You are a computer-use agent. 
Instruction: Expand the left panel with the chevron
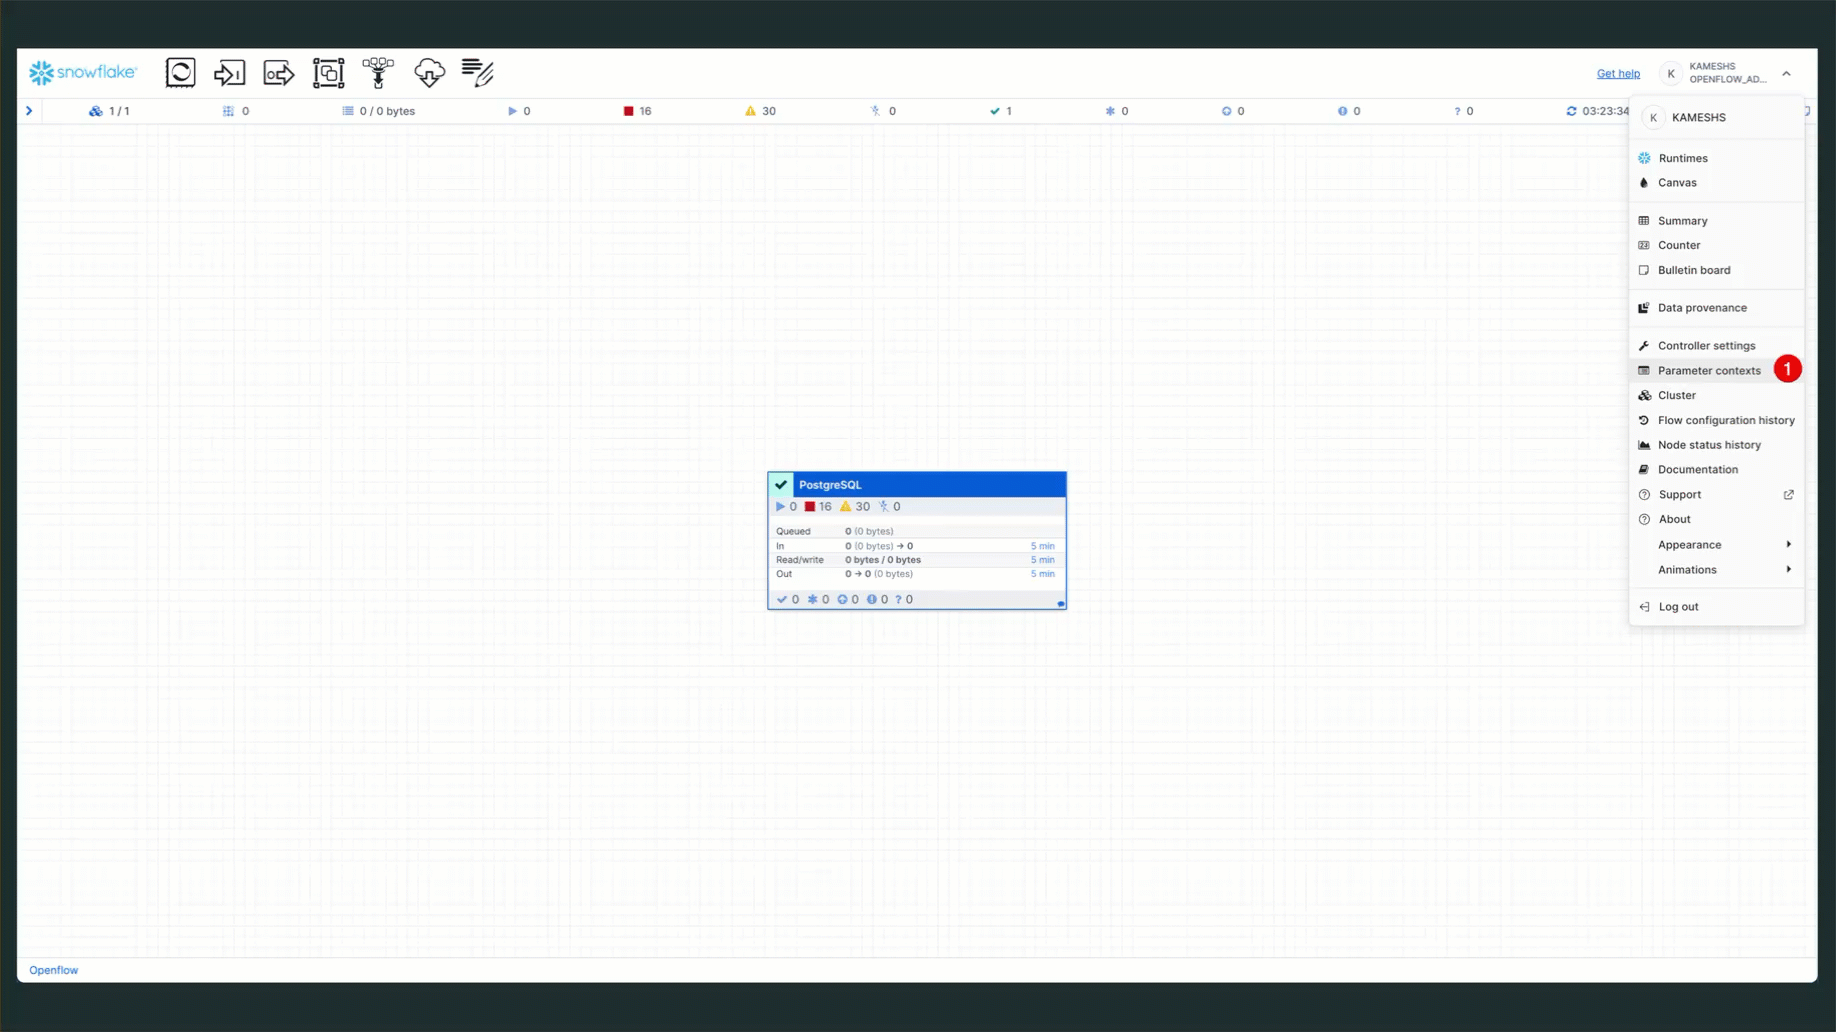point(29,111)
